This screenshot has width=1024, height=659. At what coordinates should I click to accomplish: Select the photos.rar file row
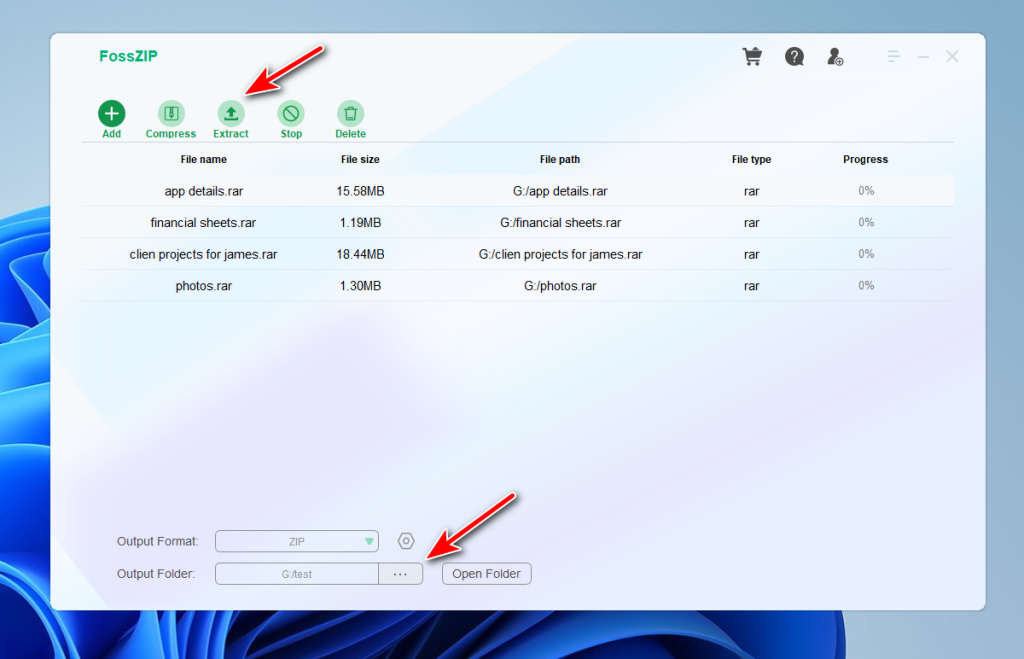click(x=204, y=285)
